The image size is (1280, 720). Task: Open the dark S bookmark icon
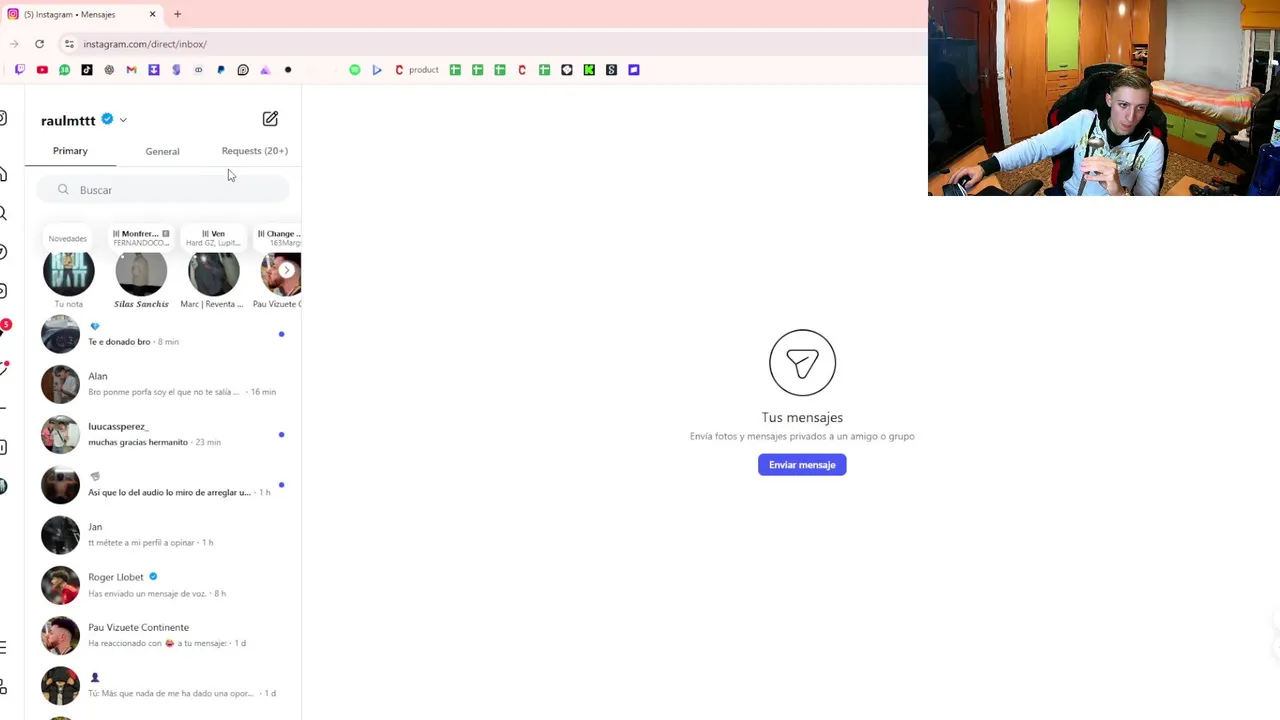tap(611, 70)
